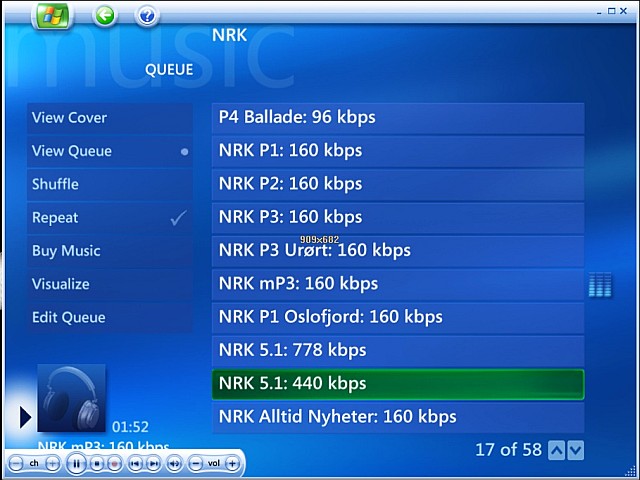This screenshot has width=640, height=480.
Task: Stop playback with the stop button
Action: tap(97, 464)
